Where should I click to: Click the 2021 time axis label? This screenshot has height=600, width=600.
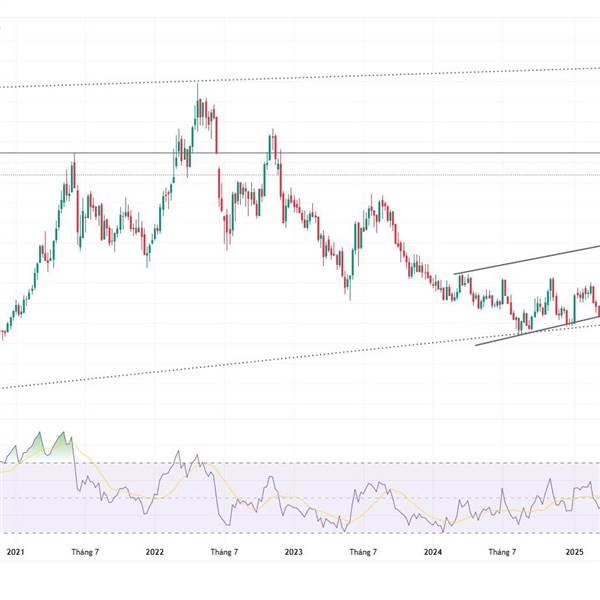coord(15,552)
